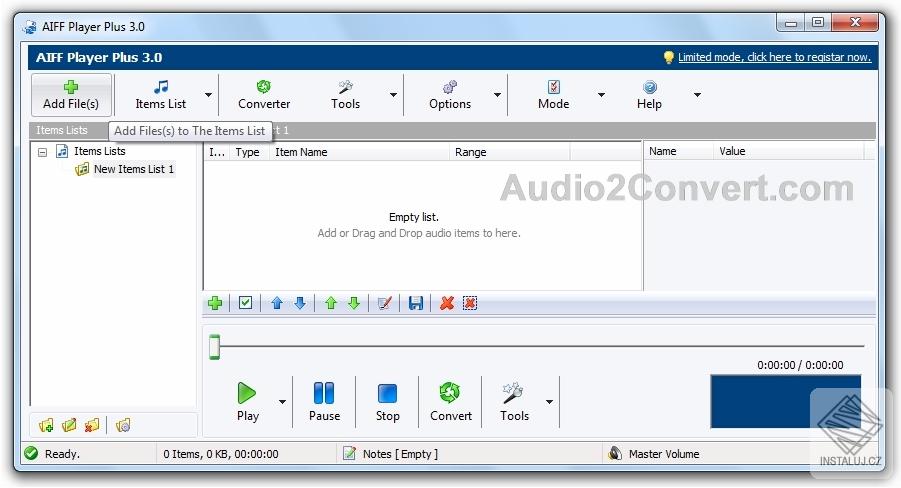The height and width of the screenshot is (488, 901).
Task: Click the Master Volume speaker icon
Action: coord(615,454)
